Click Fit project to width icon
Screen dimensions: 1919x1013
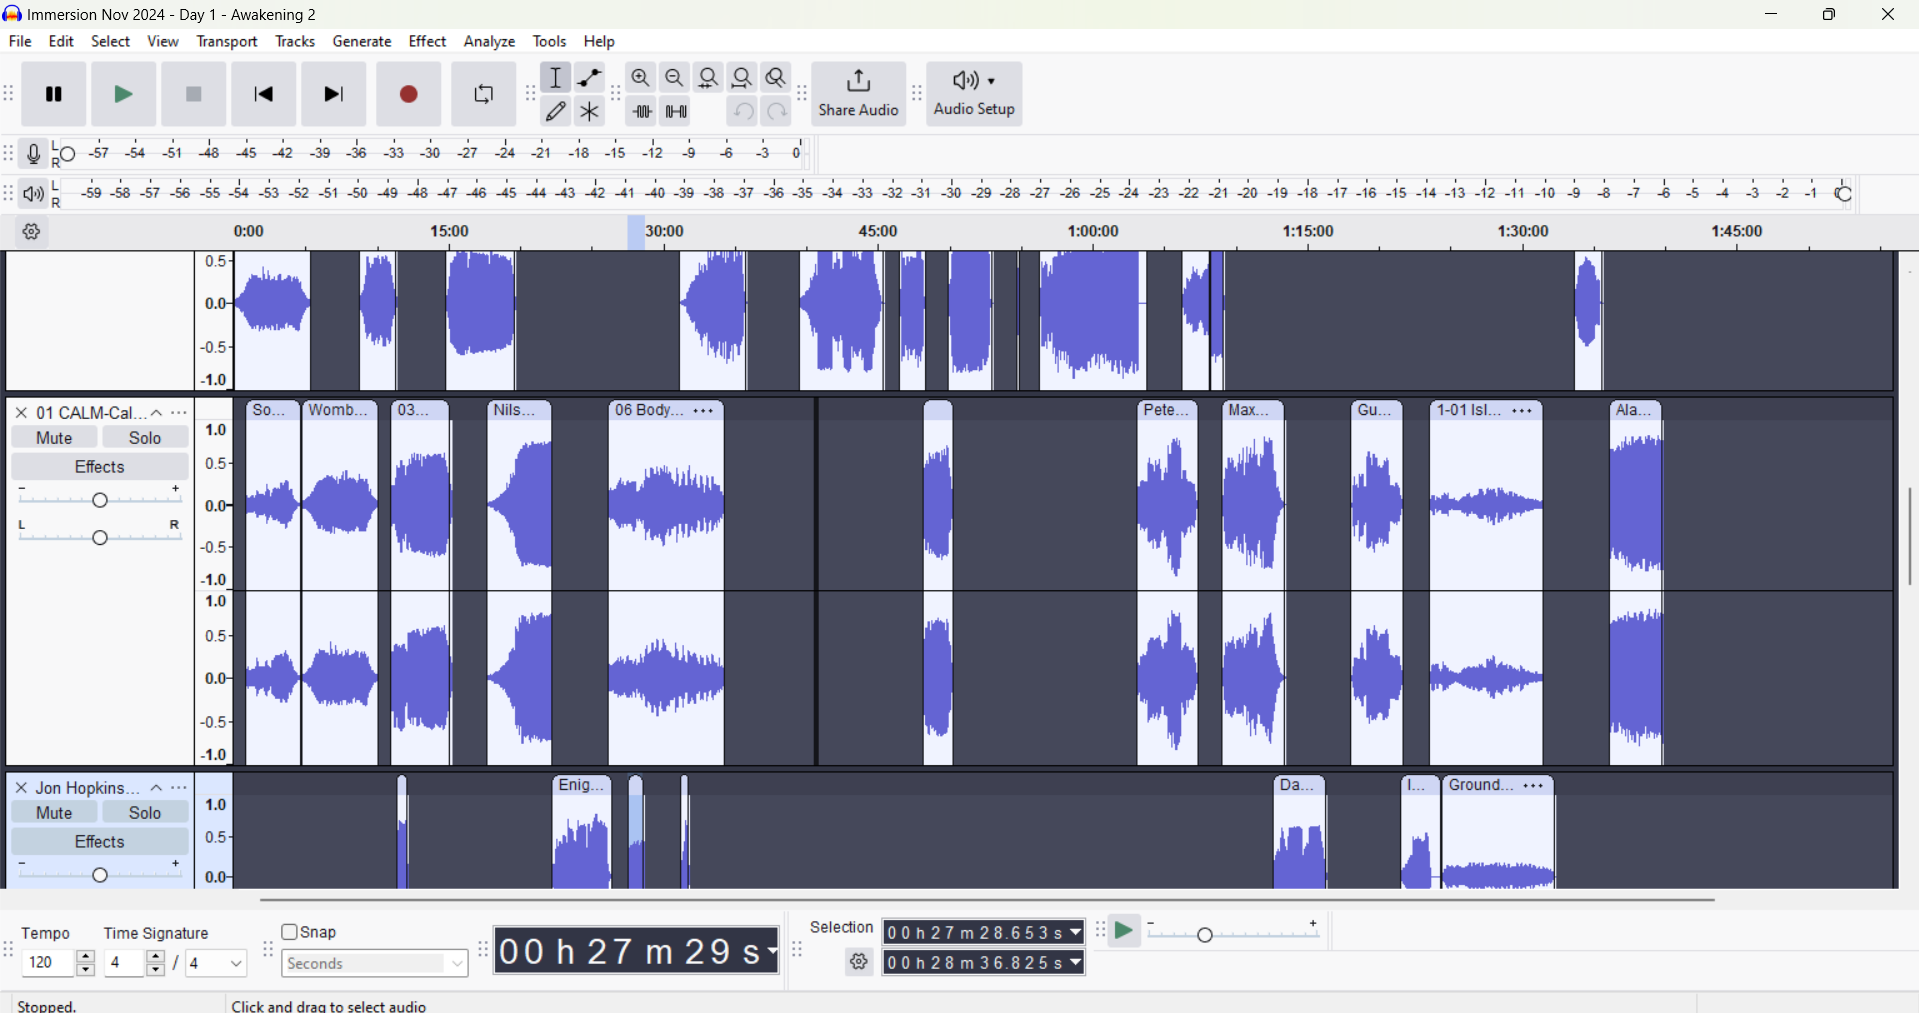[x=743, y=78]
